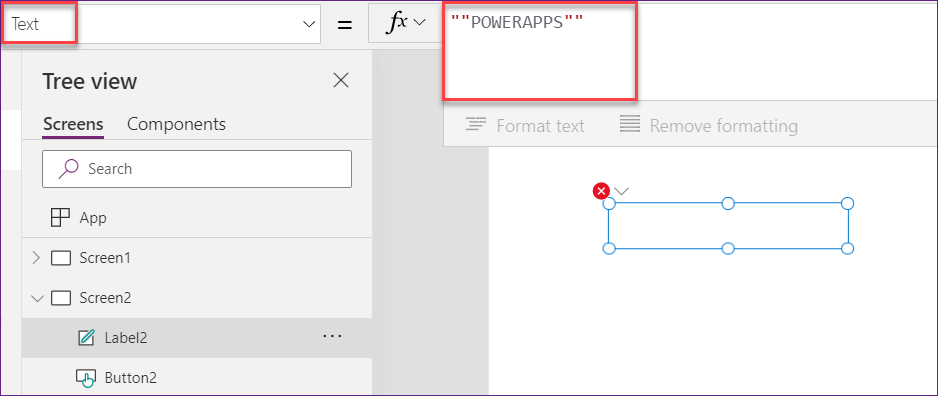Click the Screen2 screen icon
Screen dimensions: 938x396
click(61, 298)
